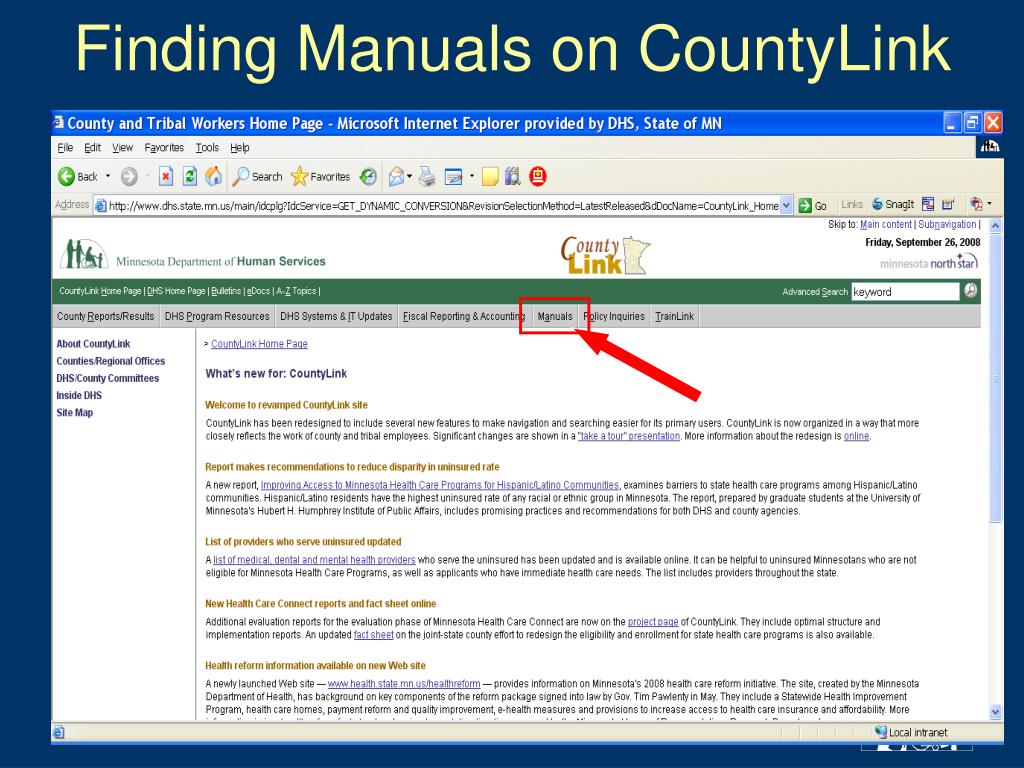
Task: Click the Mail envelope toolbar icon
Action: point(396,176)
